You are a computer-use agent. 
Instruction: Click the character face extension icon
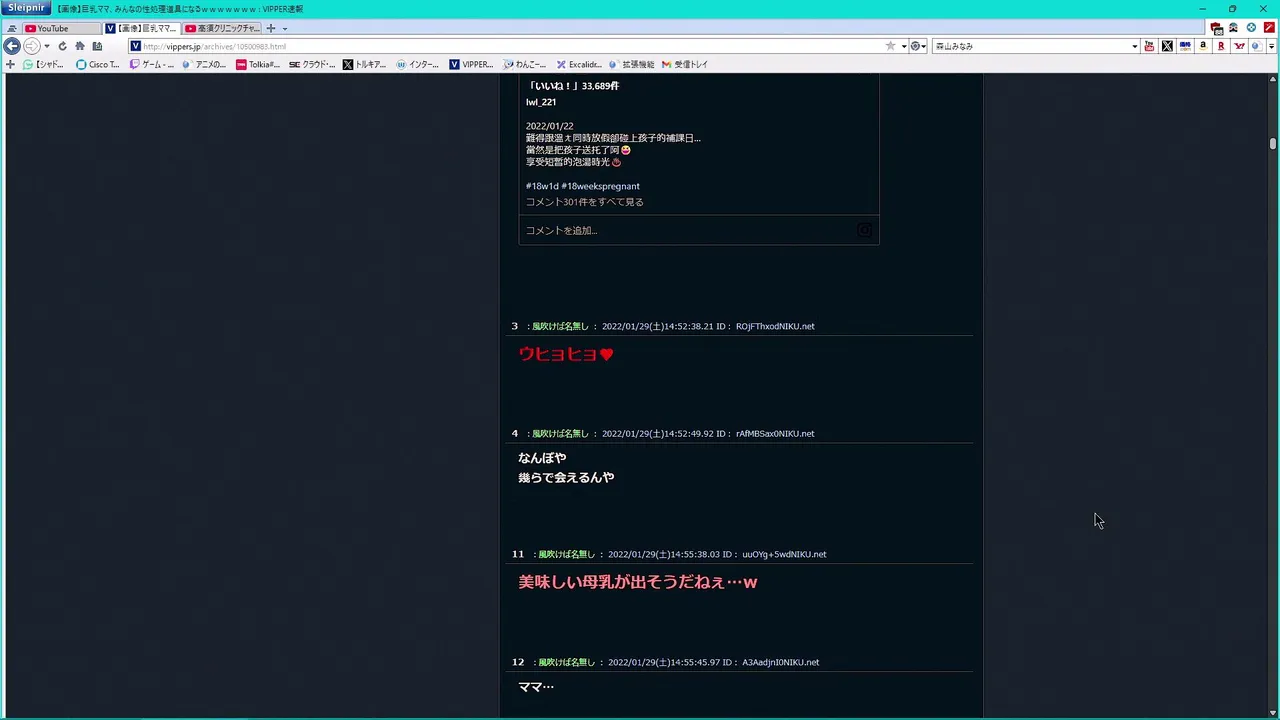pyautogui.click(x=1234, y=28)
